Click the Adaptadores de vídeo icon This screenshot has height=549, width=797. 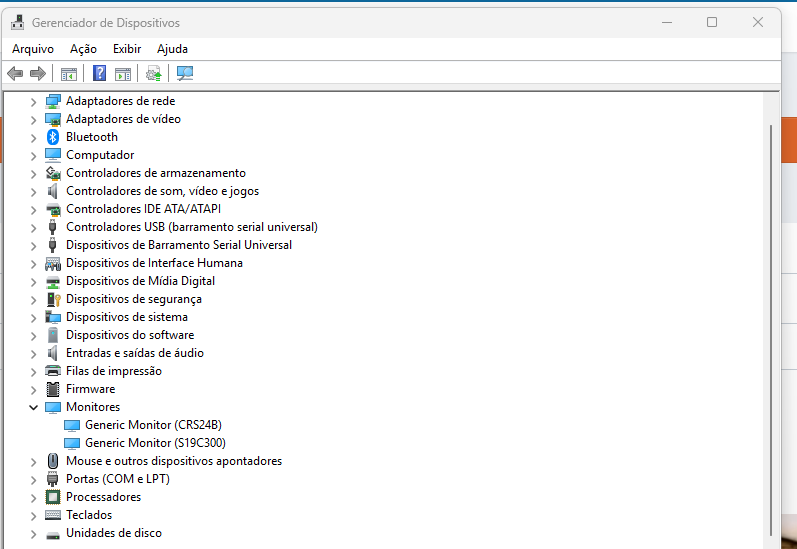[53, 119]
